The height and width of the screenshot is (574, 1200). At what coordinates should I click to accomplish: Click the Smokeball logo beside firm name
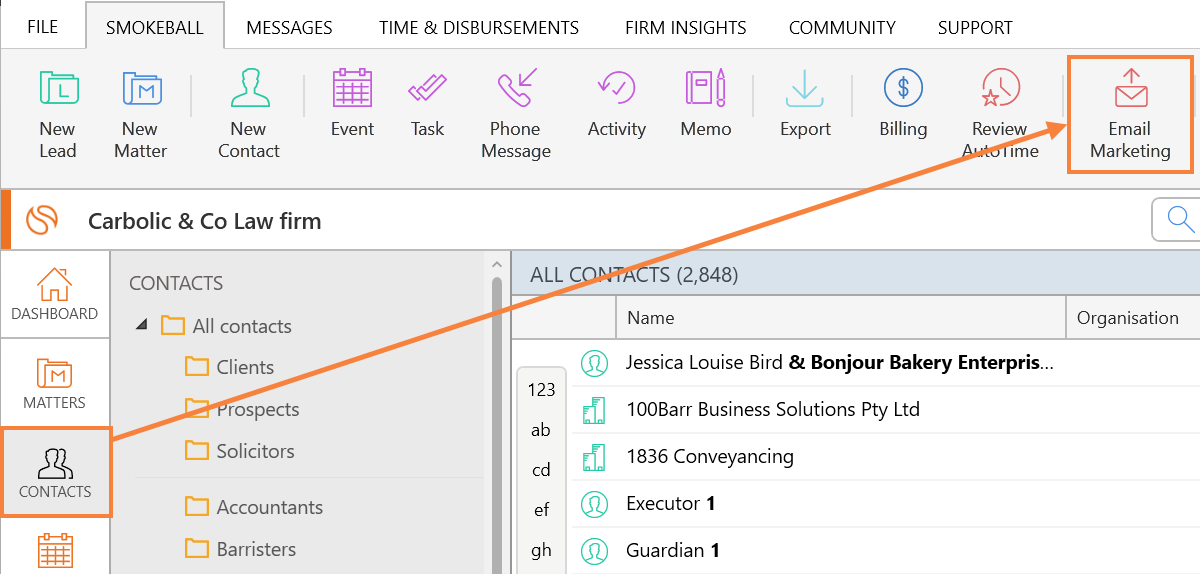tap(42, 220)
